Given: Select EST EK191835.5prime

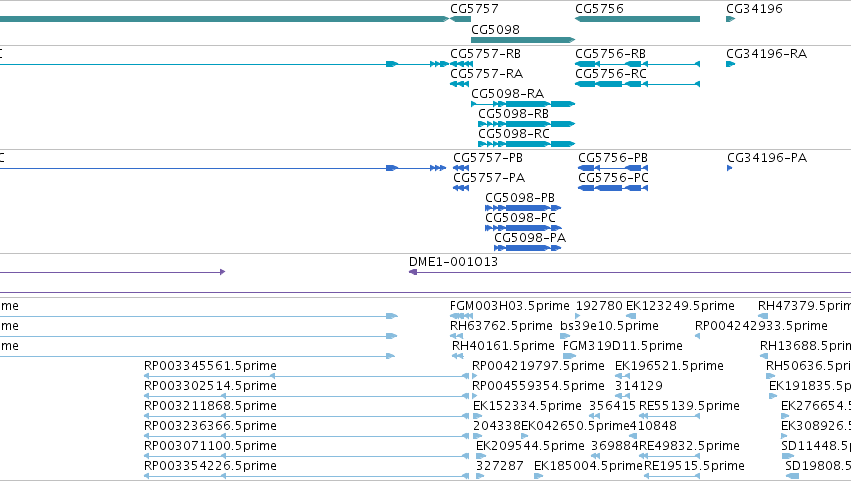Looking at the screenshot, I should pos(810,387).
